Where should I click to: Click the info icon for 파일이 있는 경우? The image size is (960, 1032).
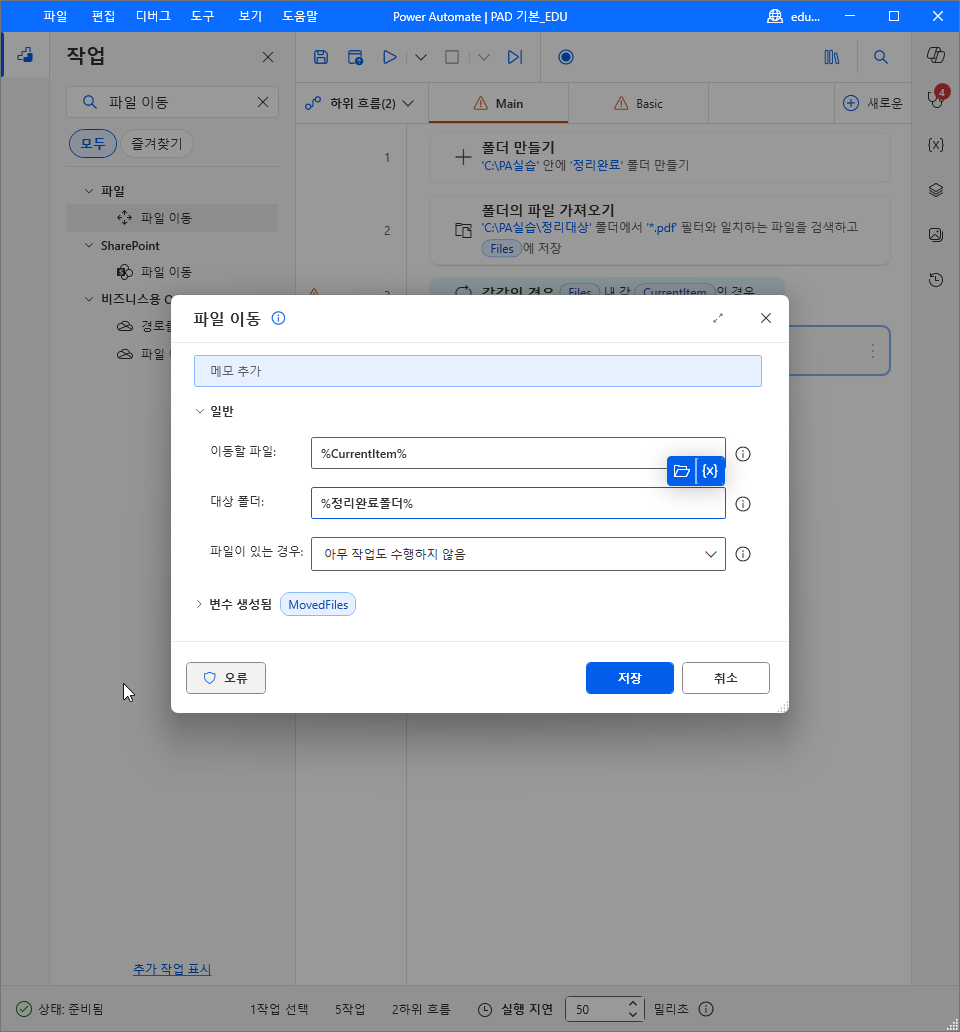pos(743,554)
